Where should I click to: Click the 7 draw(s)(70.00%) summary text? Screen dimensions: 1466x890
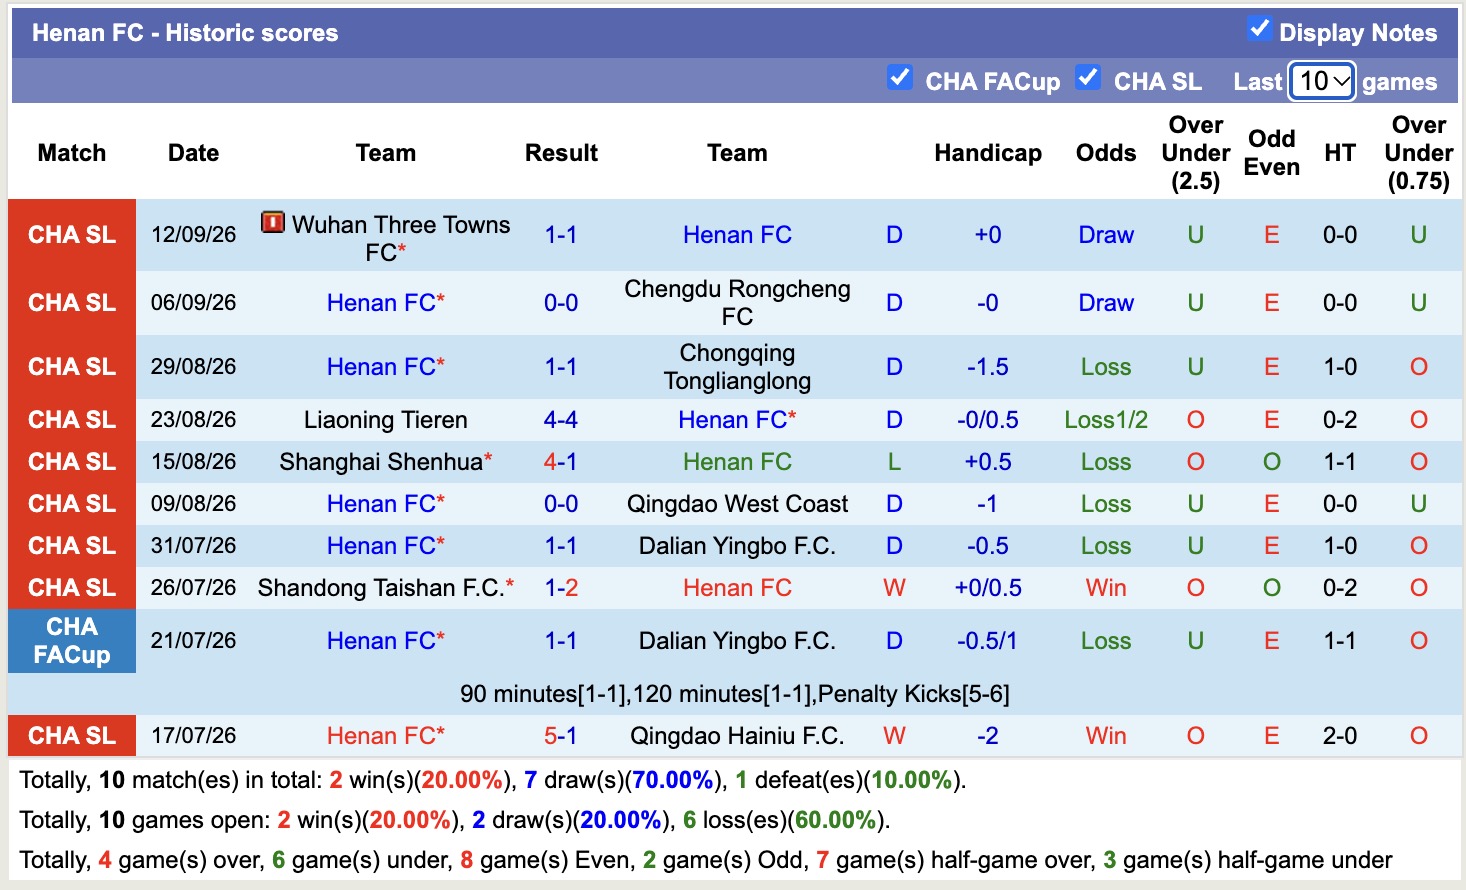[620, 780]
